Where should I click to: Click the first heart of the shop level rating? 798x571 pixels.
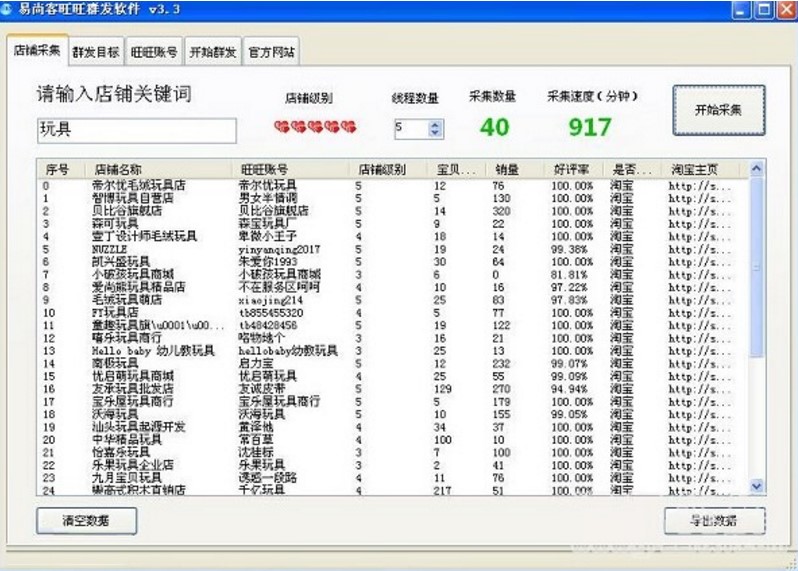coord(281,126)
